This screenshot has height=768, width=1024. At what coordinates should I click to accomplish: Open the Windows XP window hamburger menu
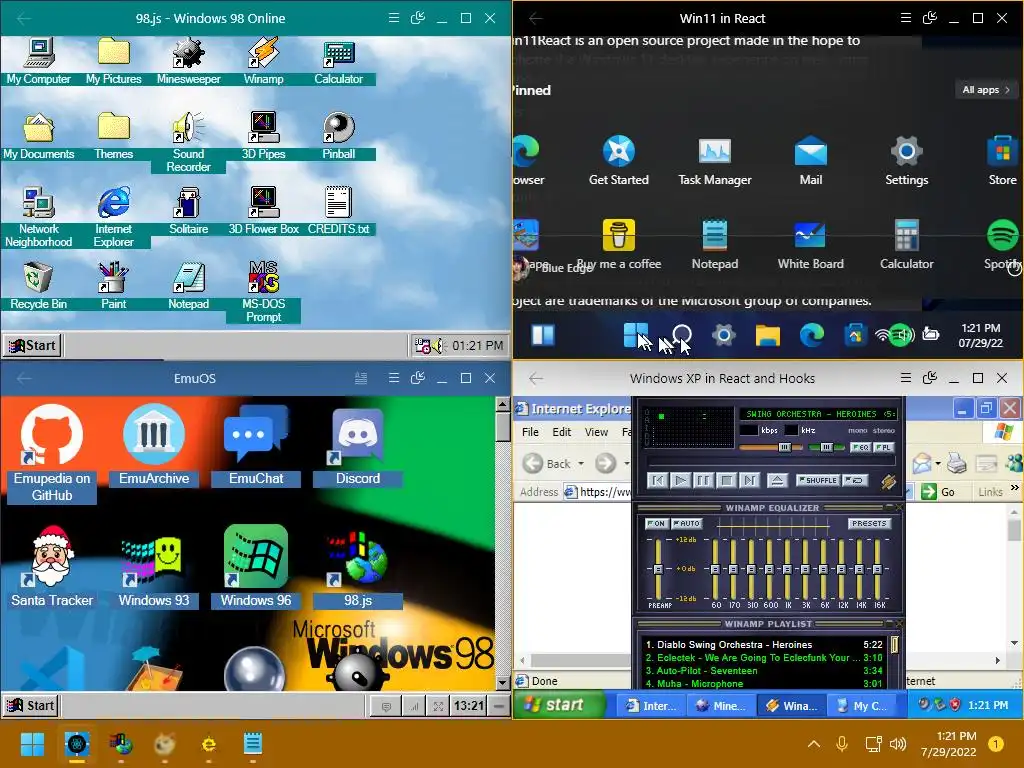pyautogui.click(x=906, y=378)
